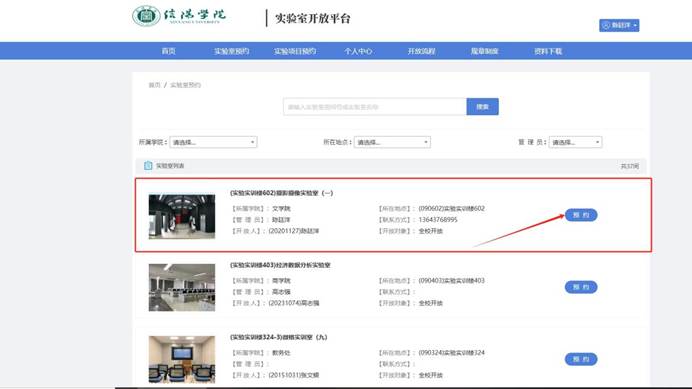The width and height of the screenshot is (692, 389).
Task: Click 预约 for the 实验实训楼602 lab
Action: click(581, 215)
